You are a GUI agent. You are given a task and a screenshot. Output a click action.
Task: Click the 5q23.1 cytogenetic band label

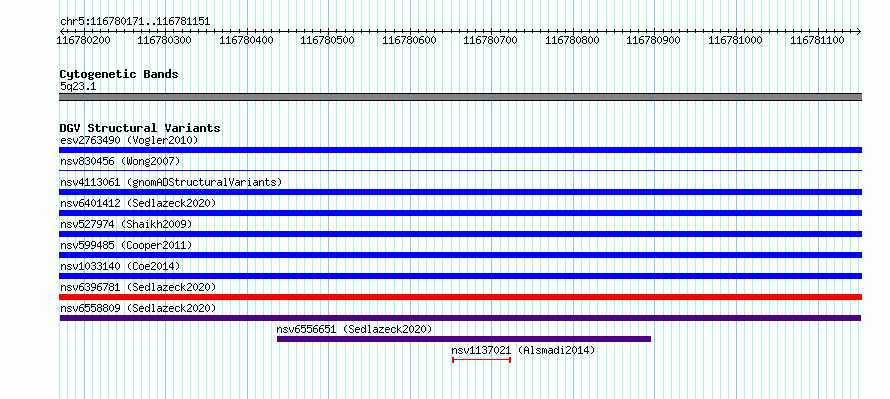78,86
